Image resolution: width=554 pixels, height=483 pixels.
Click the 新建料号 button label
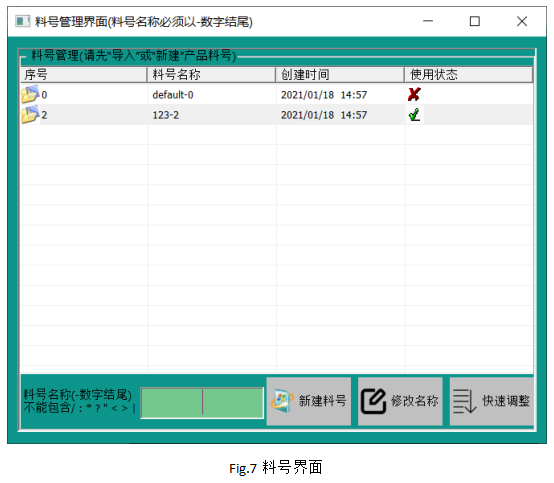322,401
